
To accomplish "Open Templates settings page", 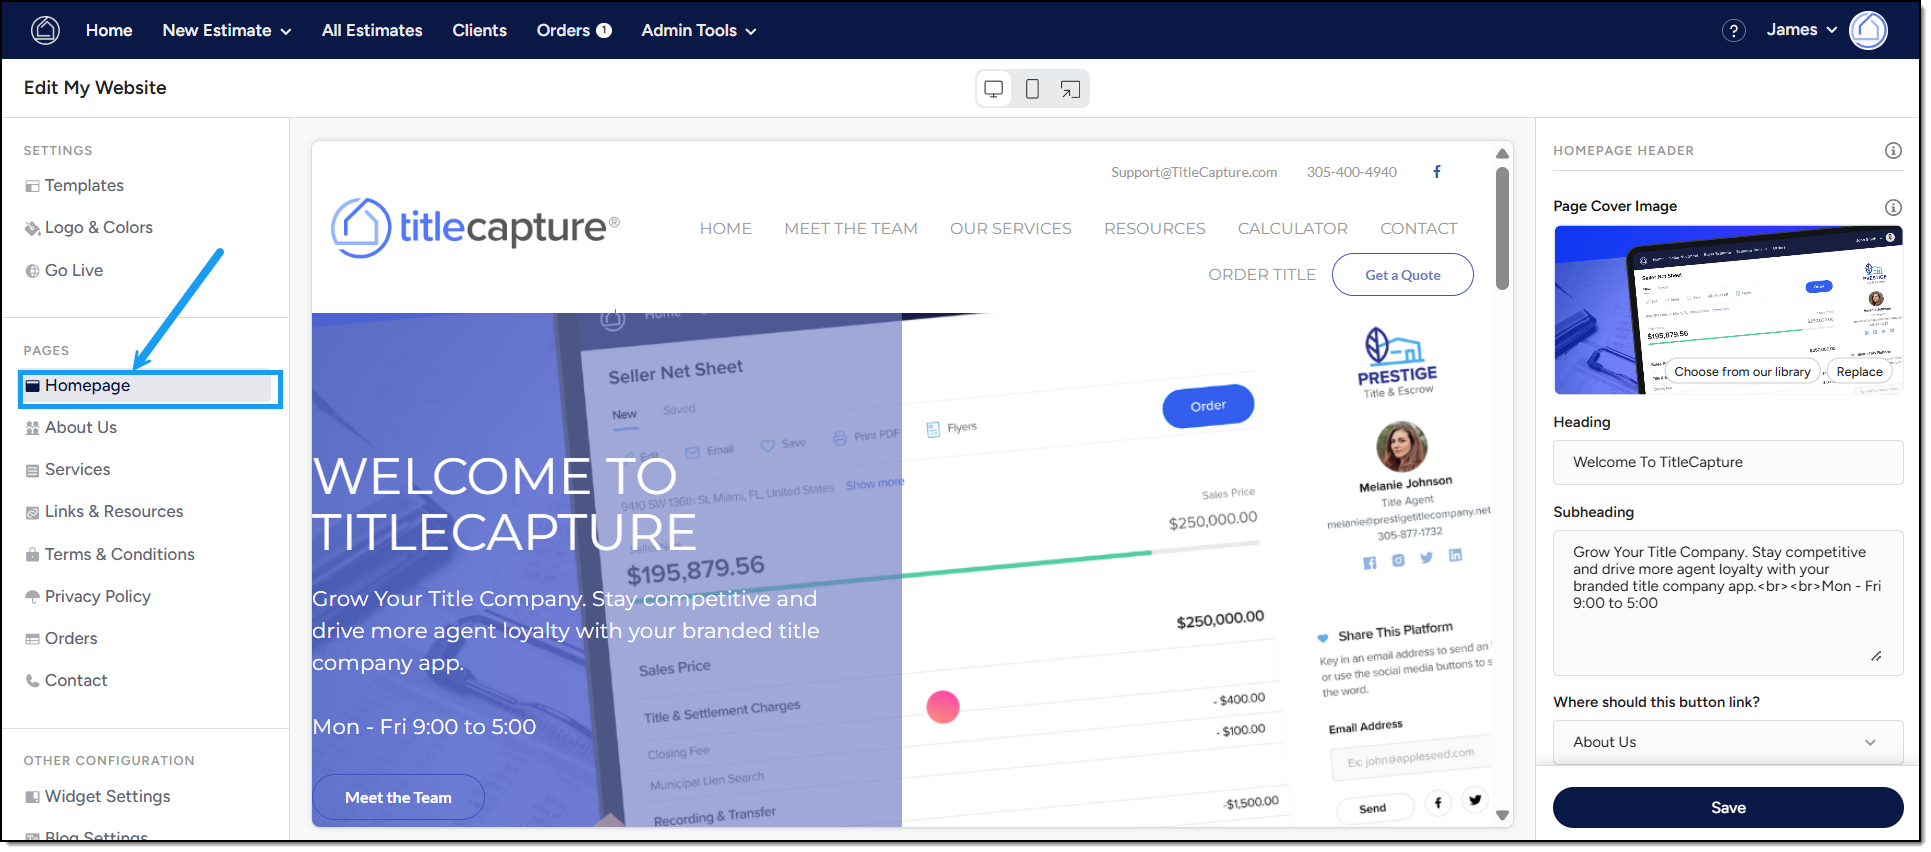I will (x=84, y=186).
